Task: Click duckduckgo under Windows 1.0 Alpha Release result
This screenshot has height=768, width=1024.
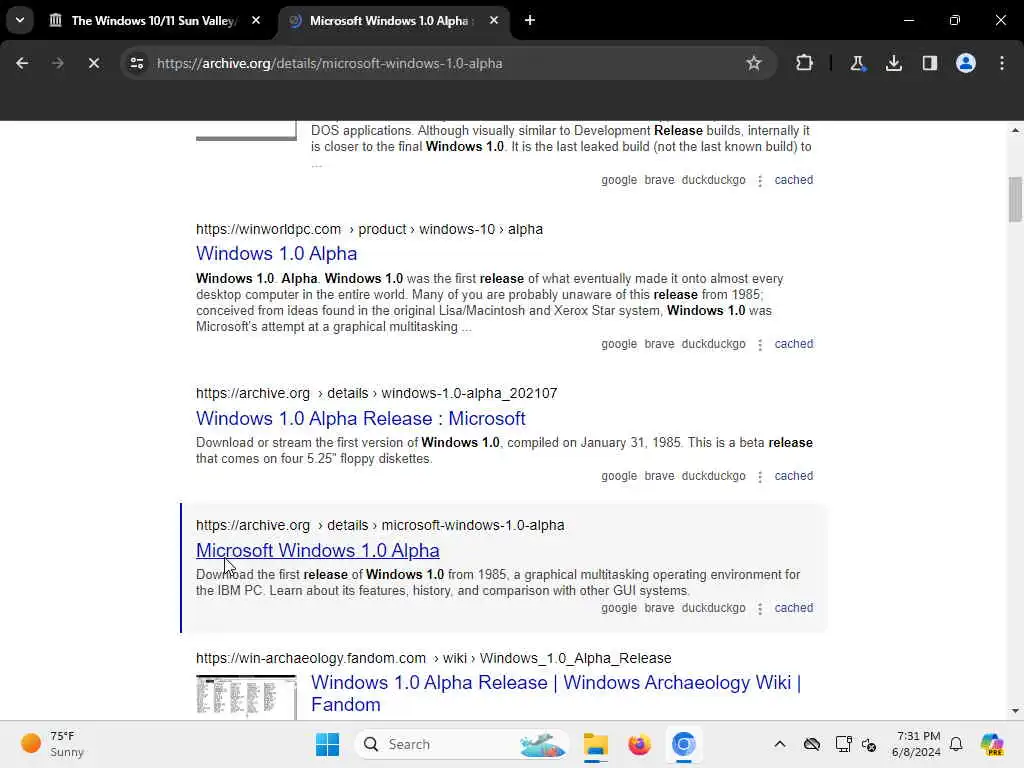Action: [x=713, y=476]
